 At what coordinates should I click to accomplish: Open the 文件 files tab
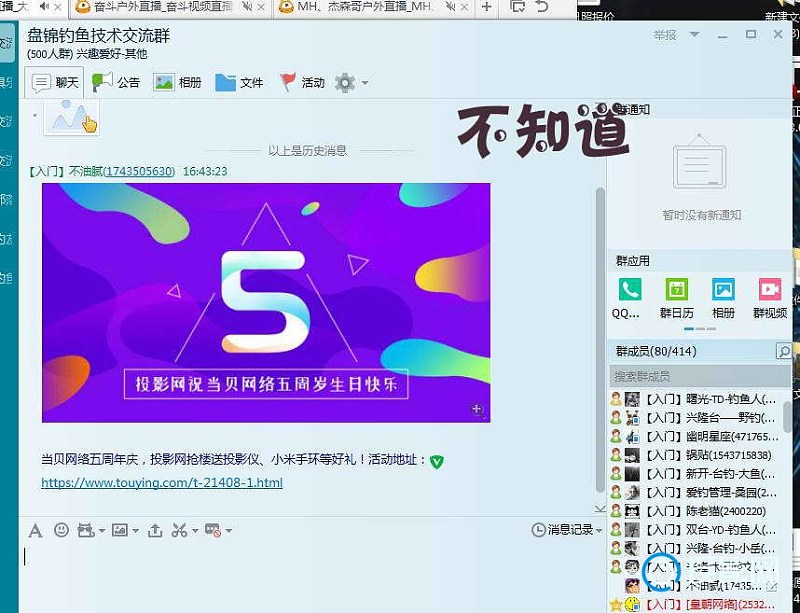tap(239, 82)
